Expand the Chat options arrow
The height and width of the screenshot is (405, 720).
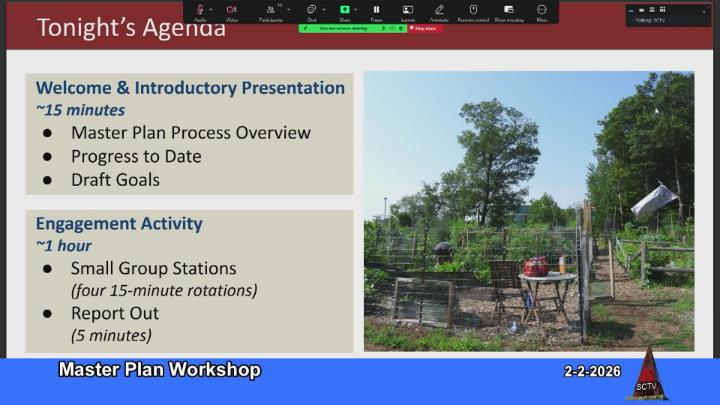325,10
